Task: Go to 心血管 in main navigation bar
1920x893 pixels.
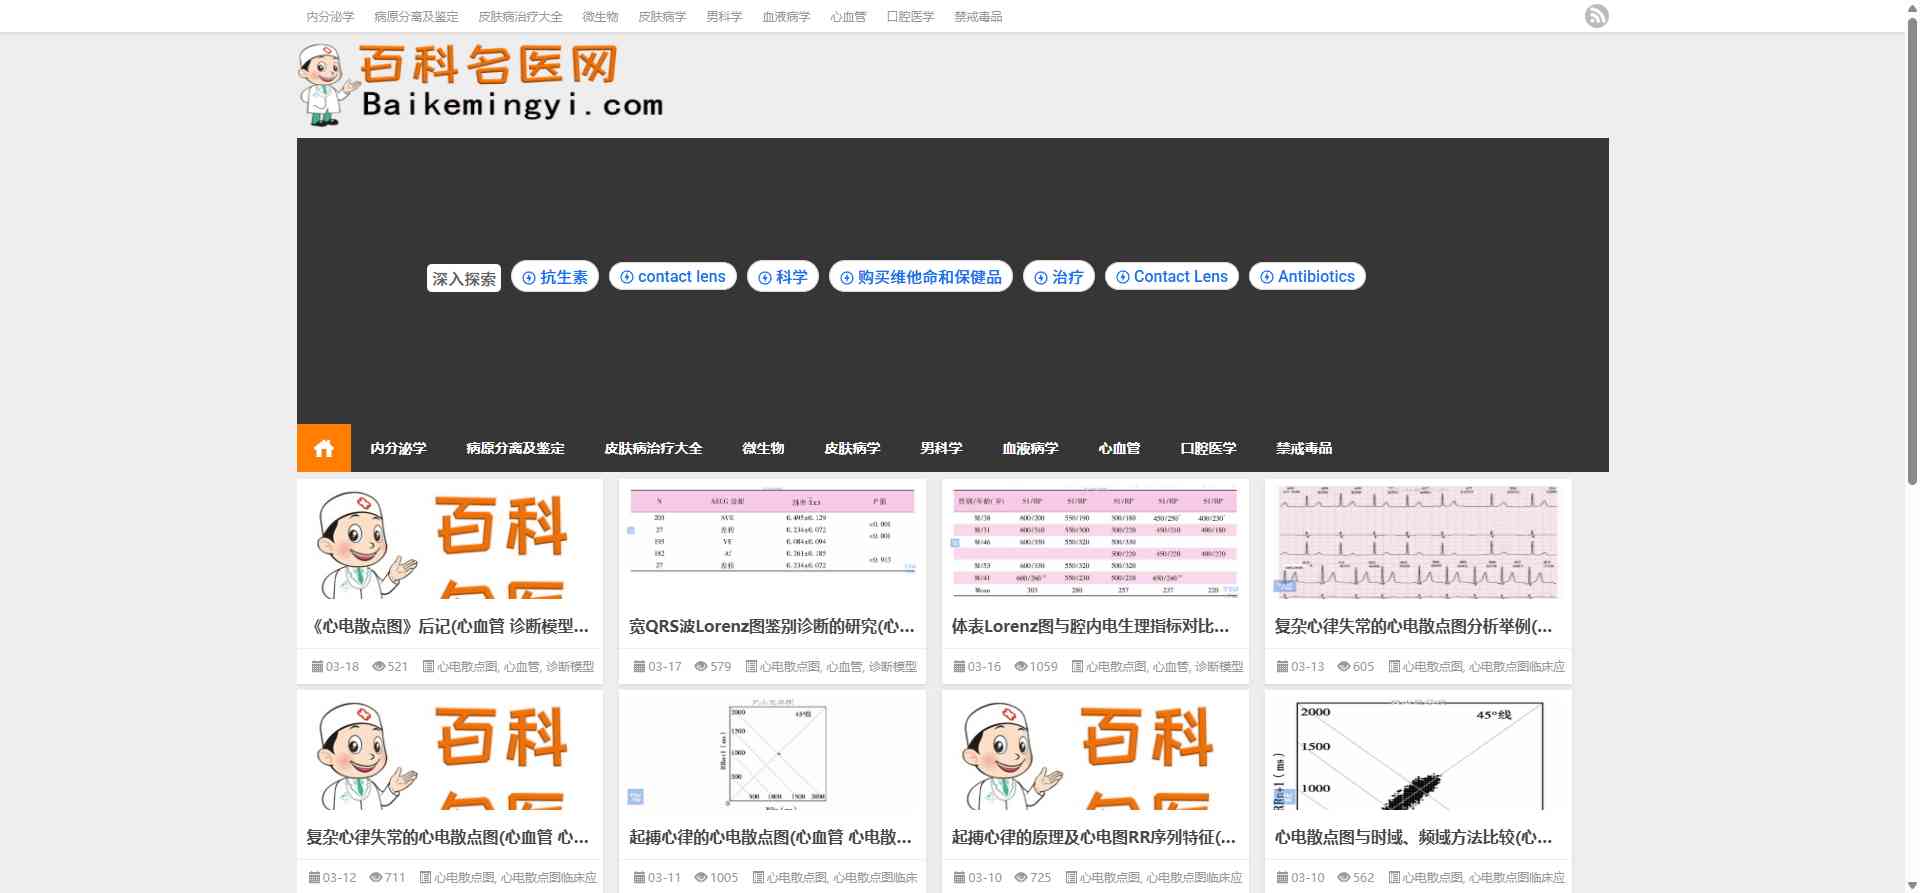Action: coord(1119,449)
